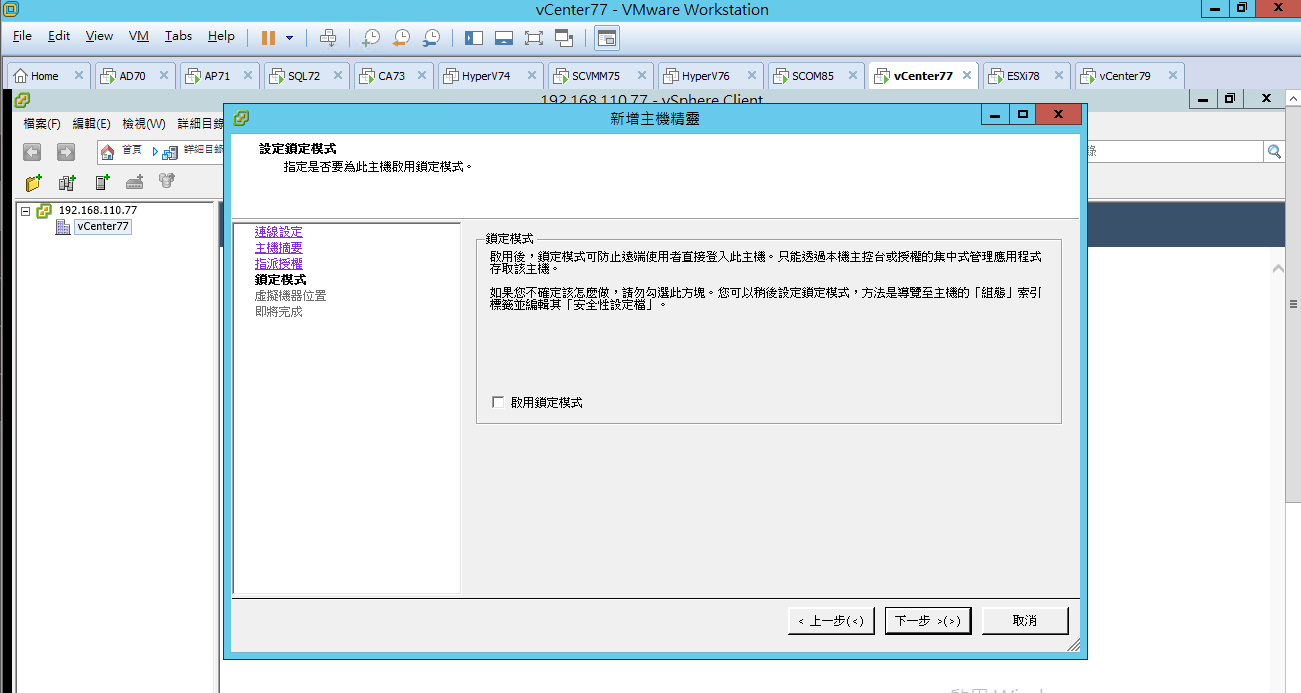Go to the 連線設定 wizard step
The height and width of the screenshot is (693, 1301).
point(278,232)
